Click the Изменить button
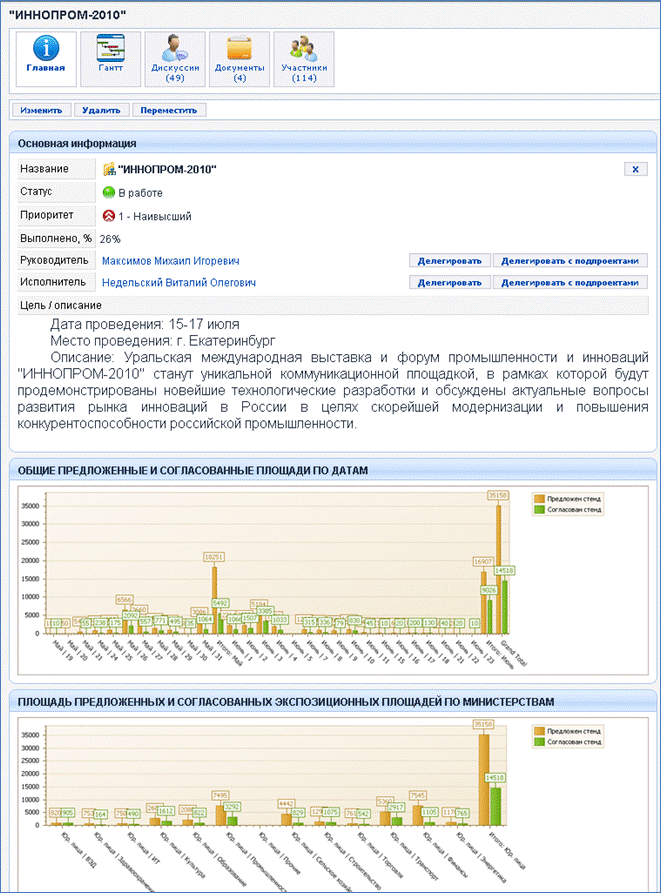 click(x=42, y=110)
